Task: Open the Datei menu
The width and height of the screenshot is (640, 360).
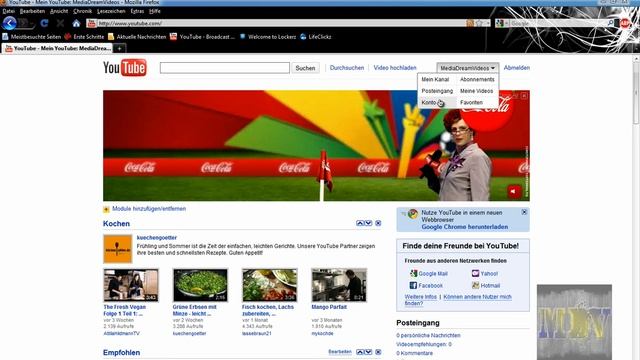Action: [8, 11]
